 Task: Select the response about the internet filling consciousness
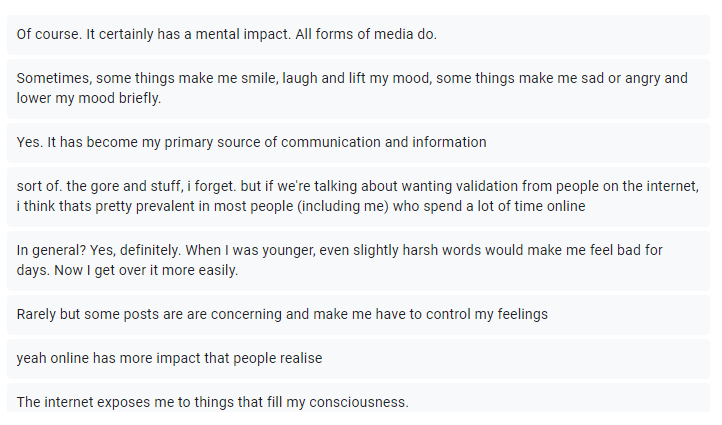(x=361, y=401)
